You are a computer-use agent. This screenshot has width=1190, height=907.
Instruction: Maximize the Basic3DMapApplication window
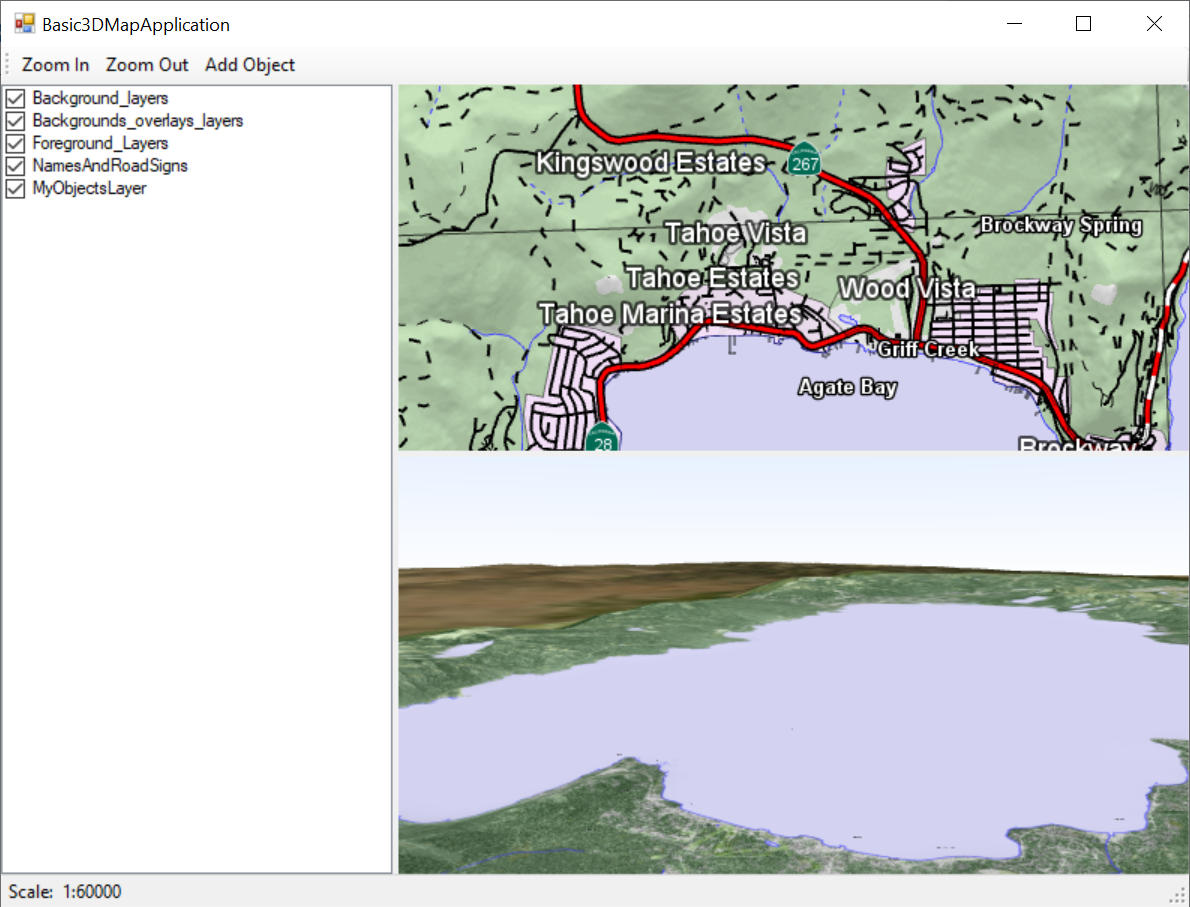[x=1083, y=24]
